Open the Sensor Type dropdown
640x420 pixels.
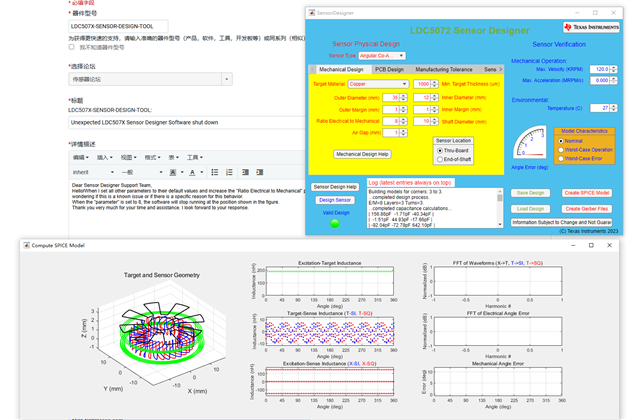pyautogui.click(x=382, y=56)
